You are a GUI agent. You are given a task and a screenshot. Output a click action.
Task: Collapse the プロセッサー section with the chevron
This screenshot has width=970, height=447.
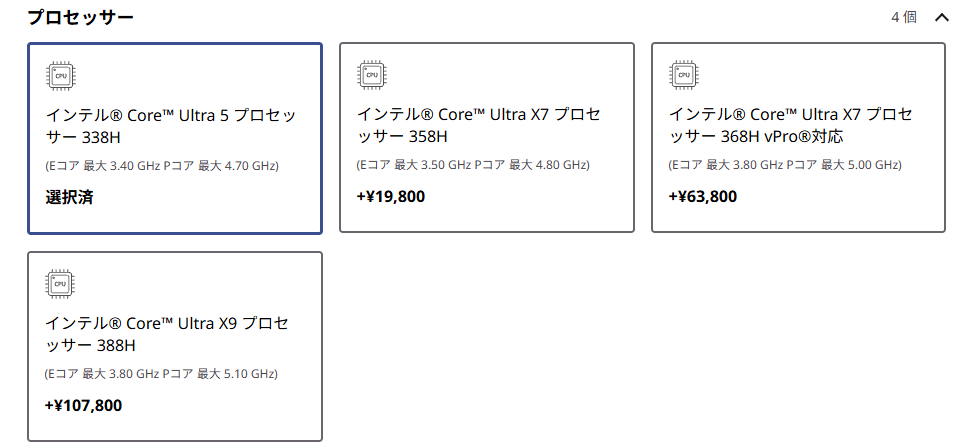[941, 17]
